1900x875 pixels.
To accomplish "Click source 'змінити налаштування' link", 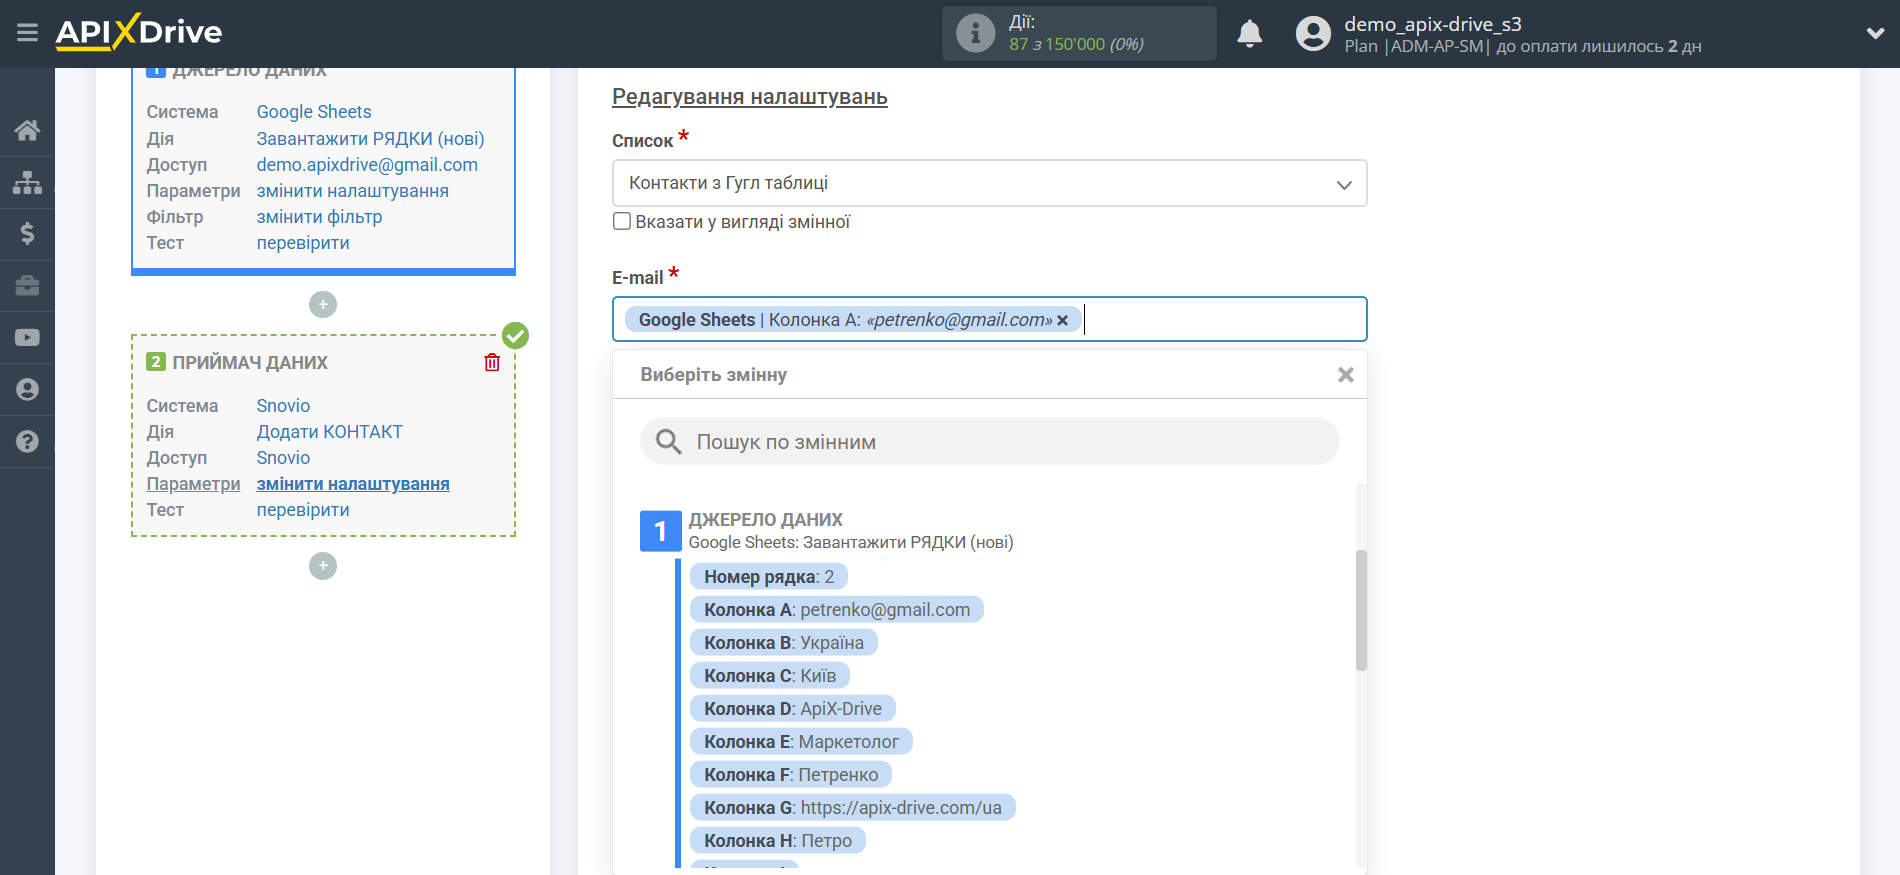I will coord(352,191).
